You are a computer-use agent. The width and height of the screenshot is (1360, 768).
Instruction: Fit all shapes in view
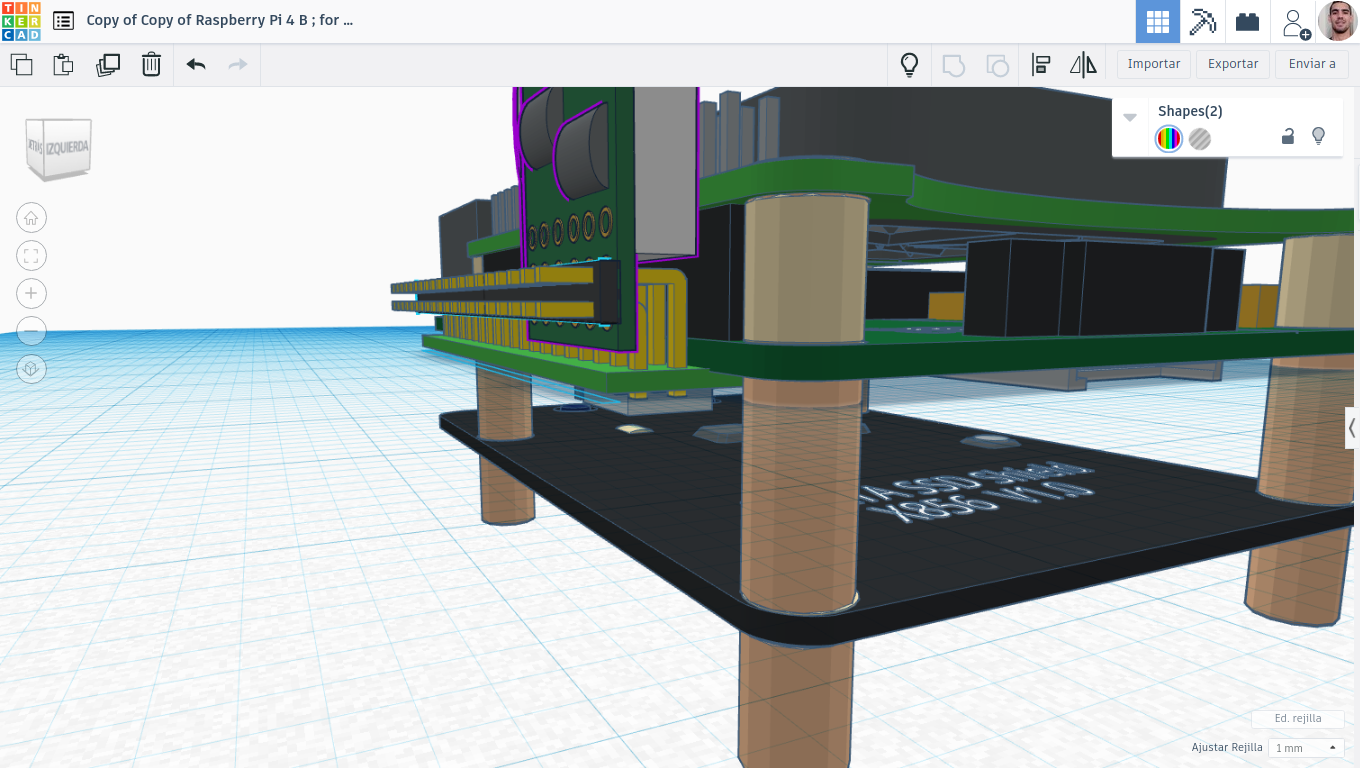[x=31, y=255]
